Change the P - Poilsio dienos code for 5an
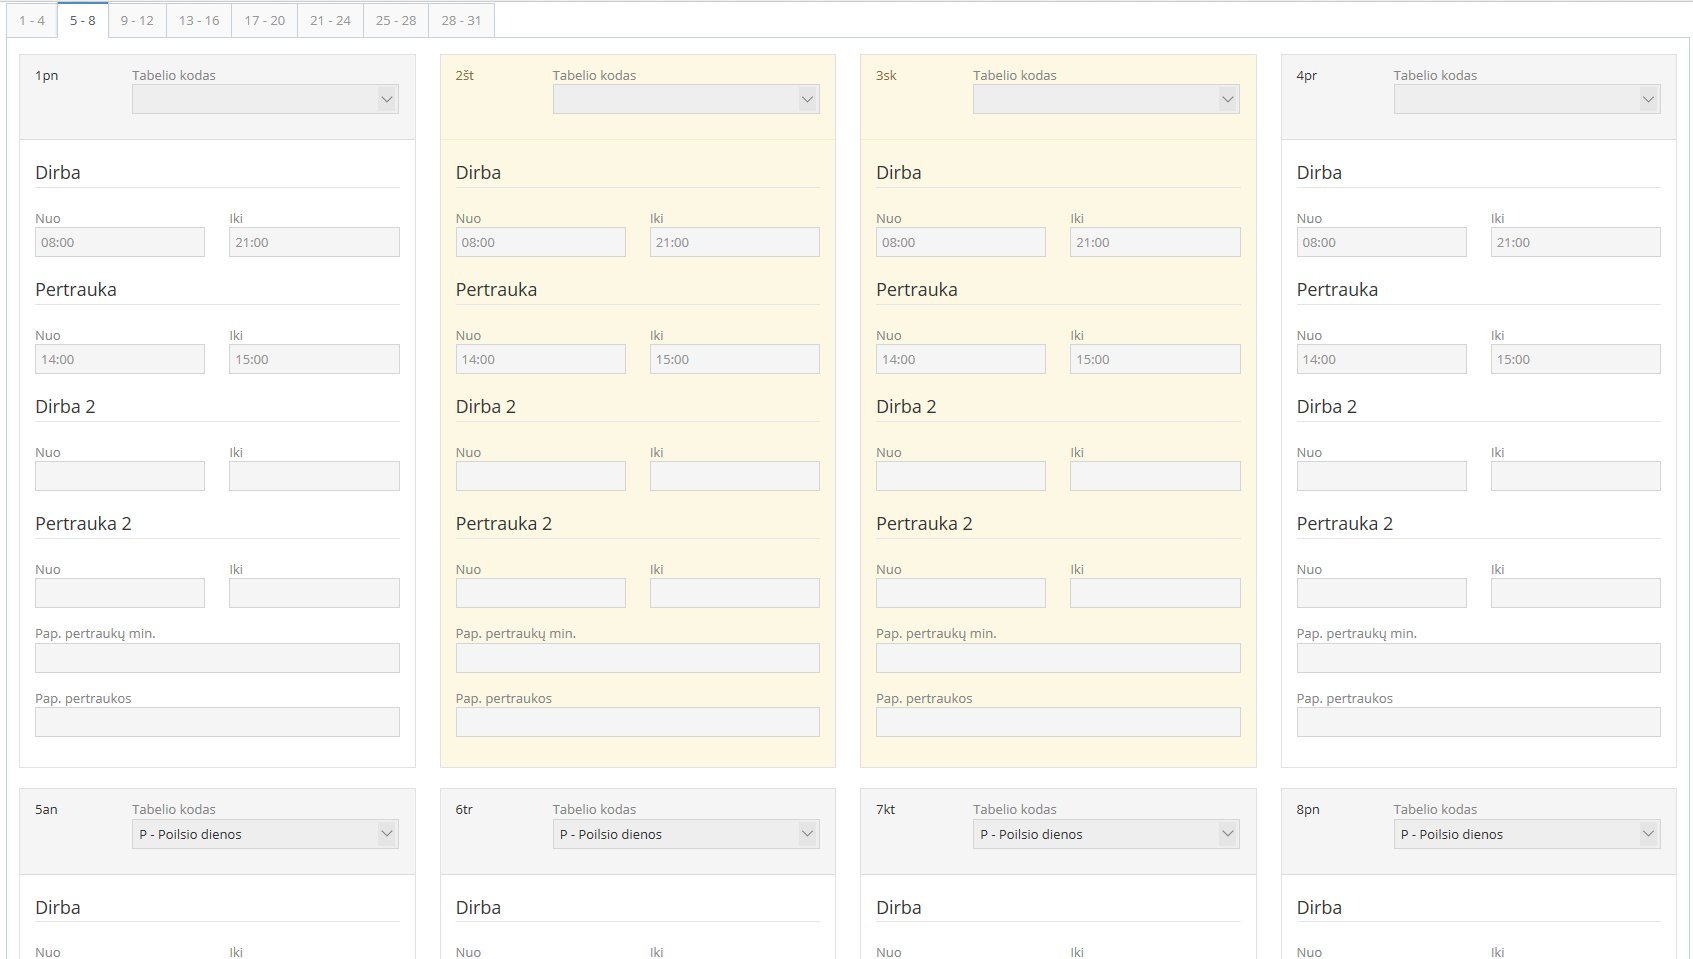The image size is (1693, 959). 265,834
